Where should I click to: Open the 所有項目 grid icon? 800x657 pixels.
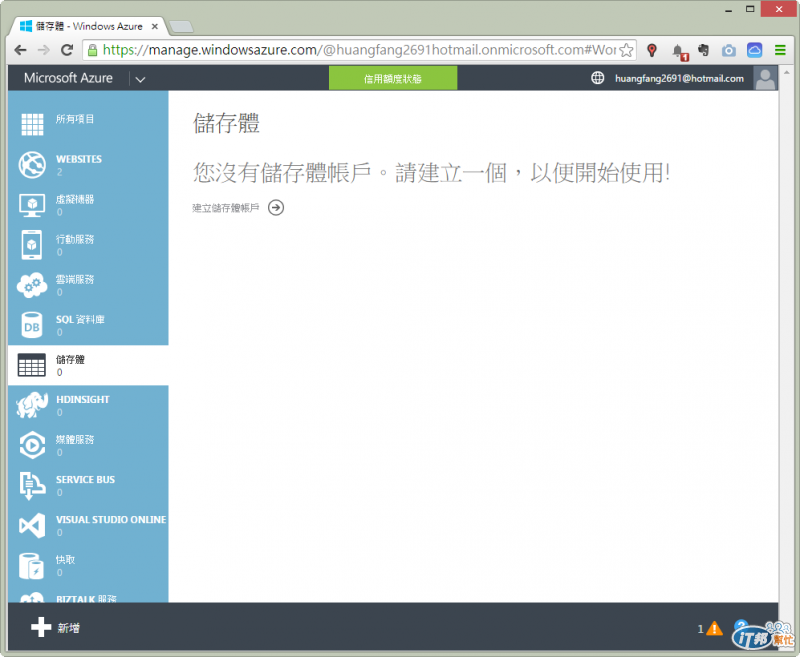coord(32,124)
